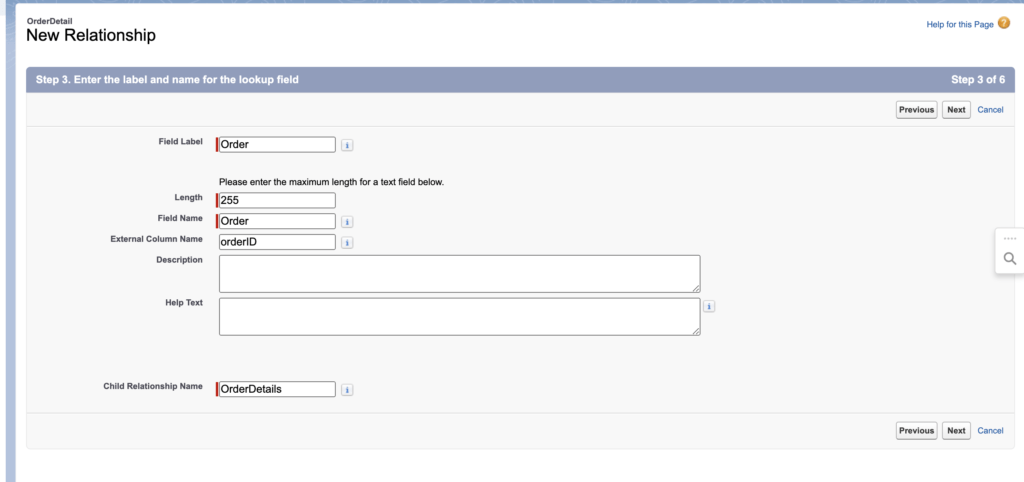Click the info icon beside Field Label

pyautogui.click(x=347, y=145)
